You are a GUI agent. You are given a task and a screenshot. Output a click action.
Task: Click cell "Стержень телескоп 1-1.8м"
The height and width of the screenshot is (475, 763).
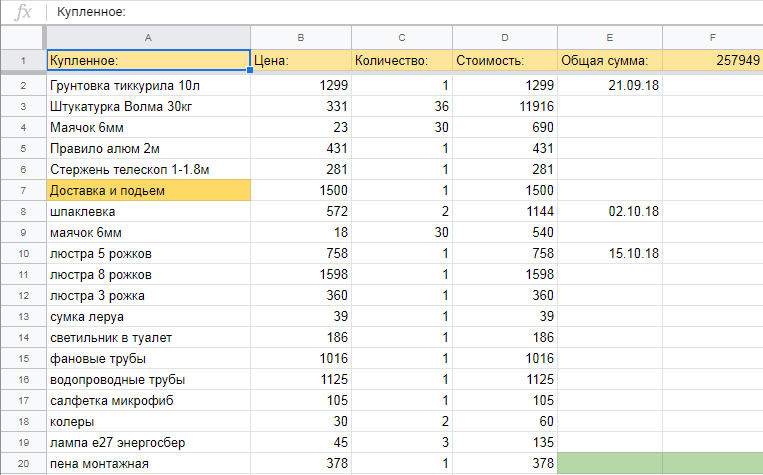point(148,169)
